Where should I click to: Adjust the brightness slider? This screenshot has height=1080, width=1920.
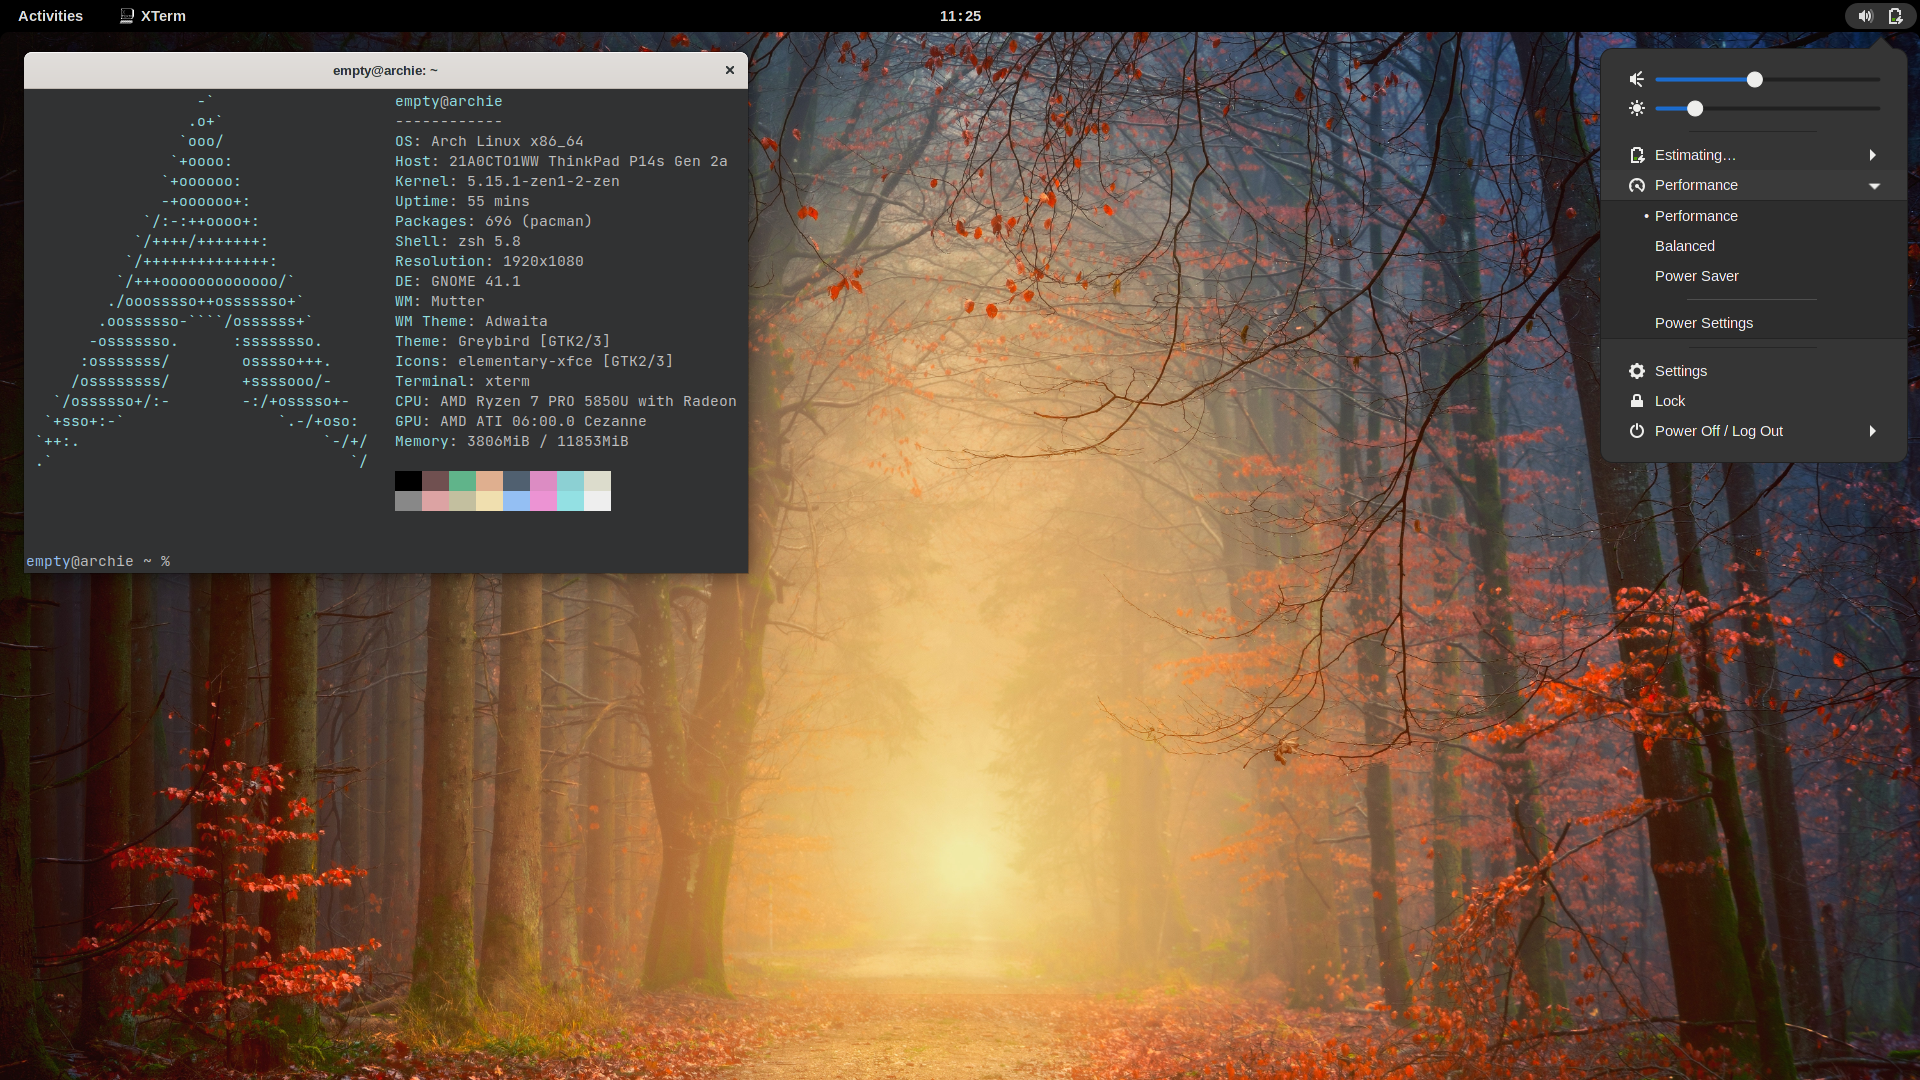coord(1767,108)
